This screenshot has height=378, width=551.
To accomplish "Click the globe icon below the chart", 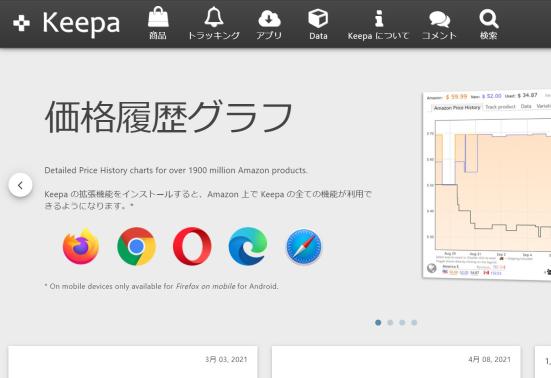I will click(432, 268).
